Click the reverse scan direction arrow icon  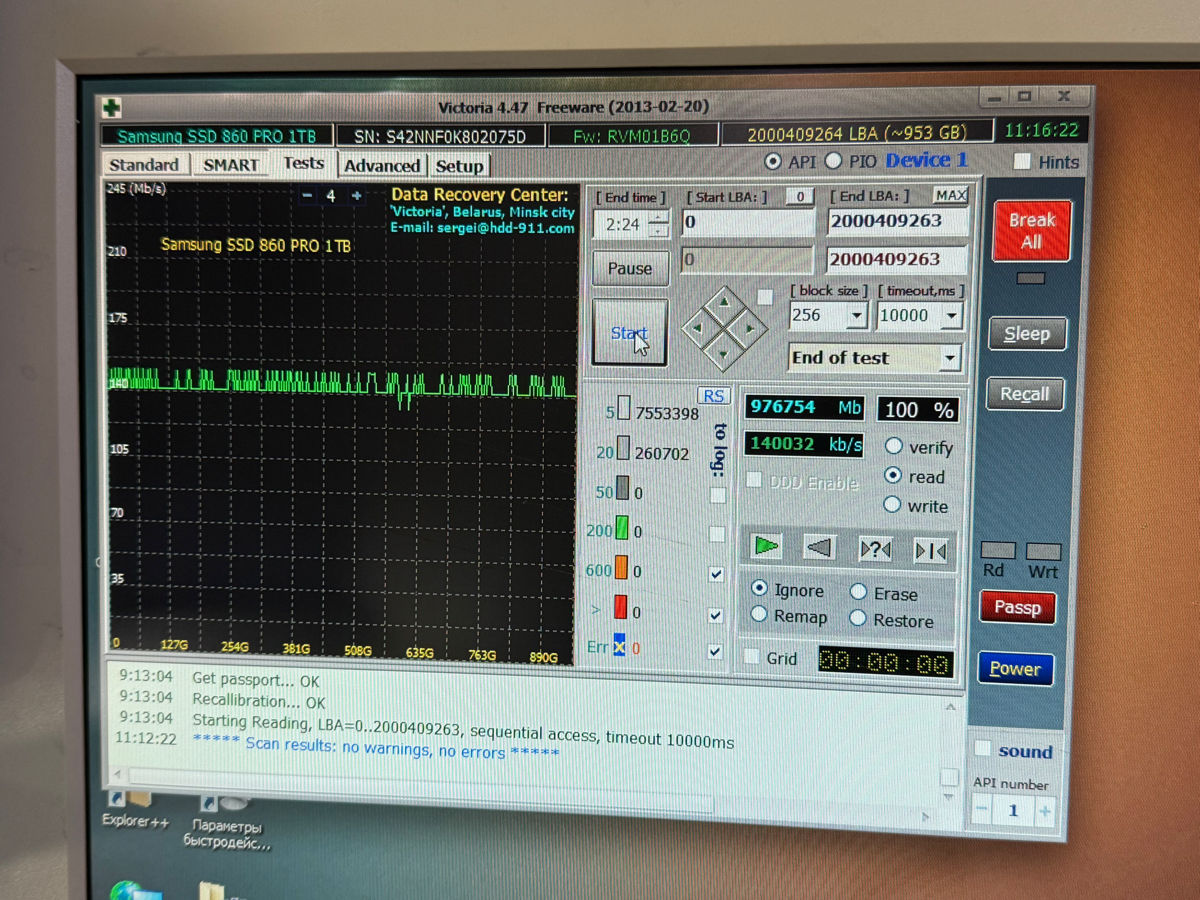(820, 547)
